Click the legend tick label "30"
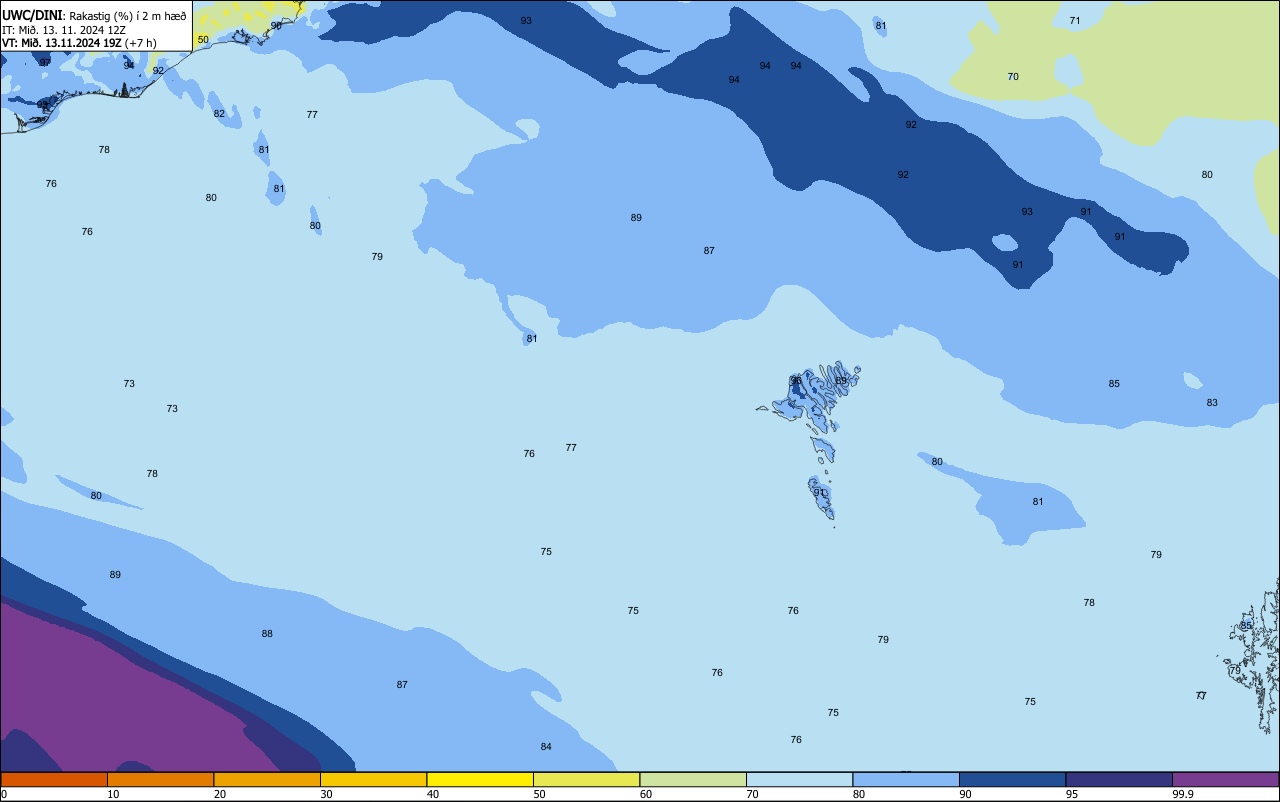 326,794
